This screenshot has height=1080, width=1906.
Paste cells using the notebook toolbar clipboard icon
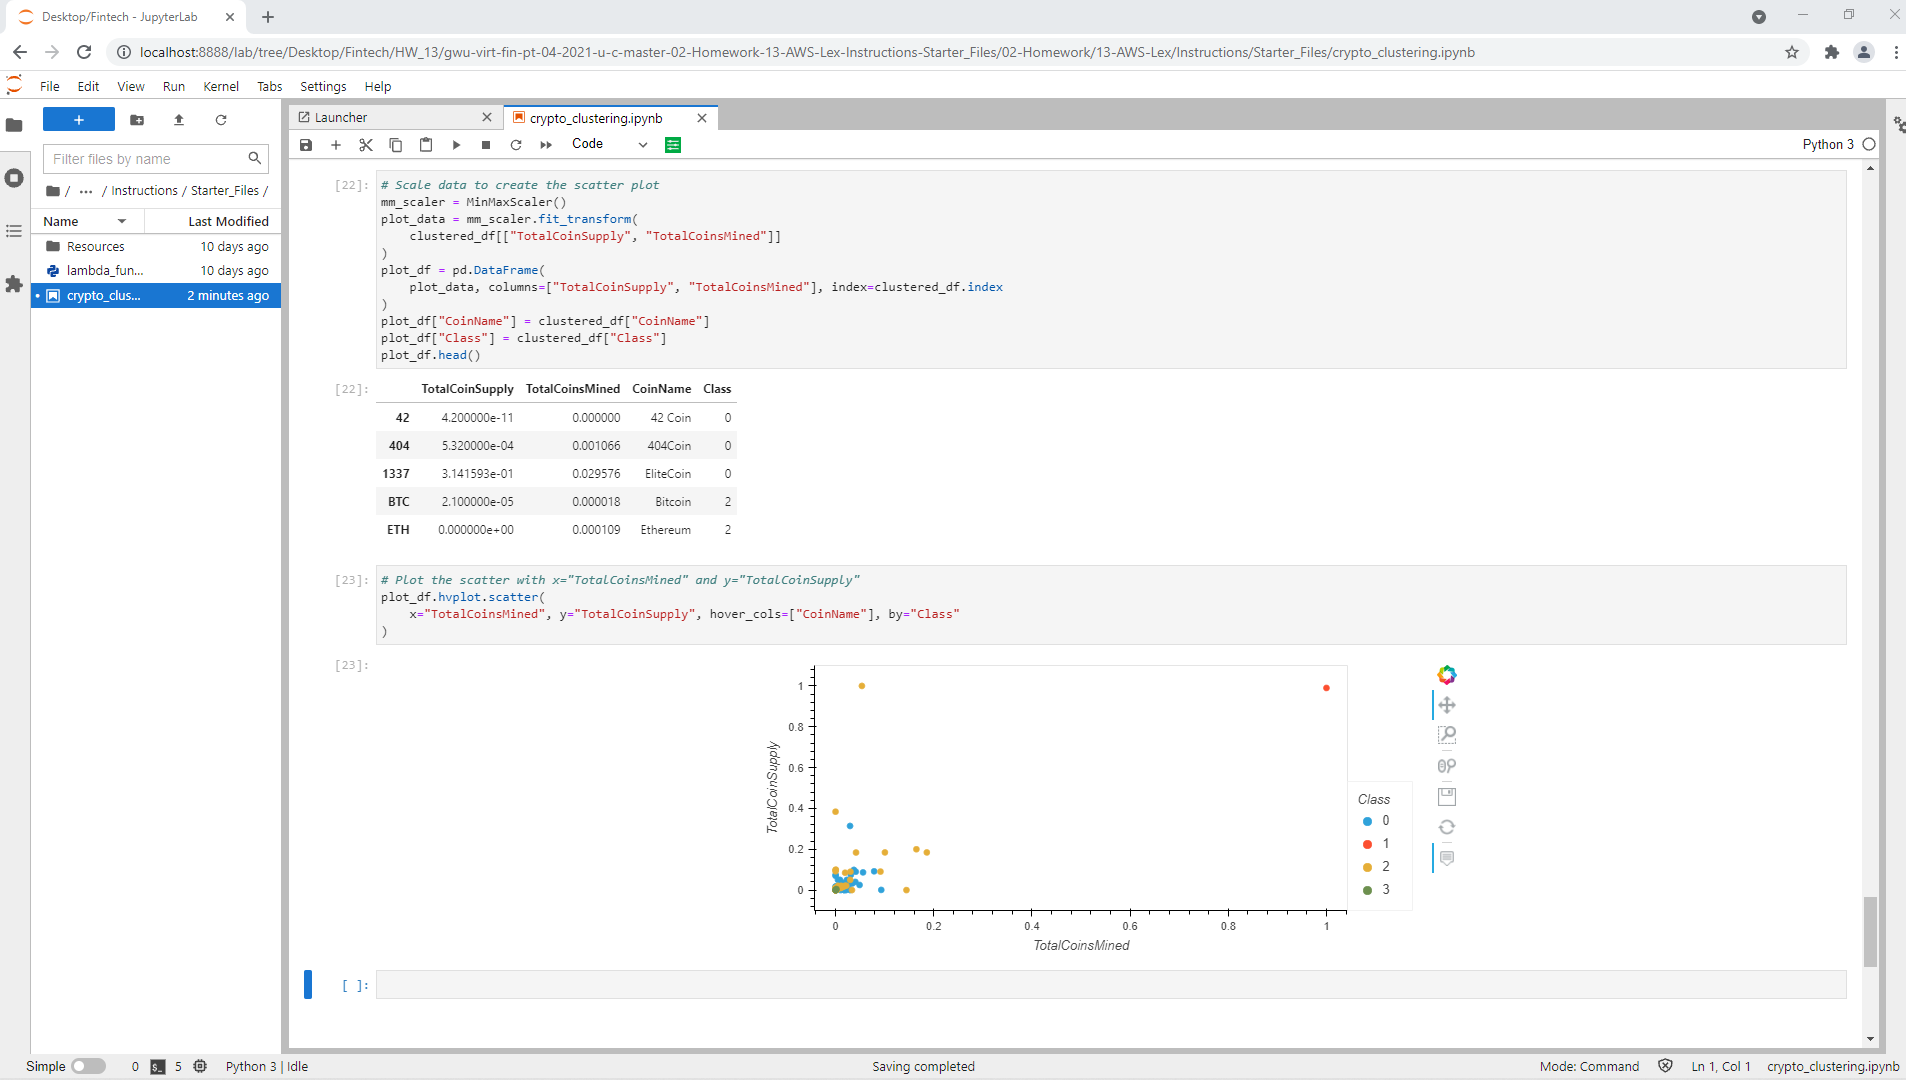coord(426,145)
